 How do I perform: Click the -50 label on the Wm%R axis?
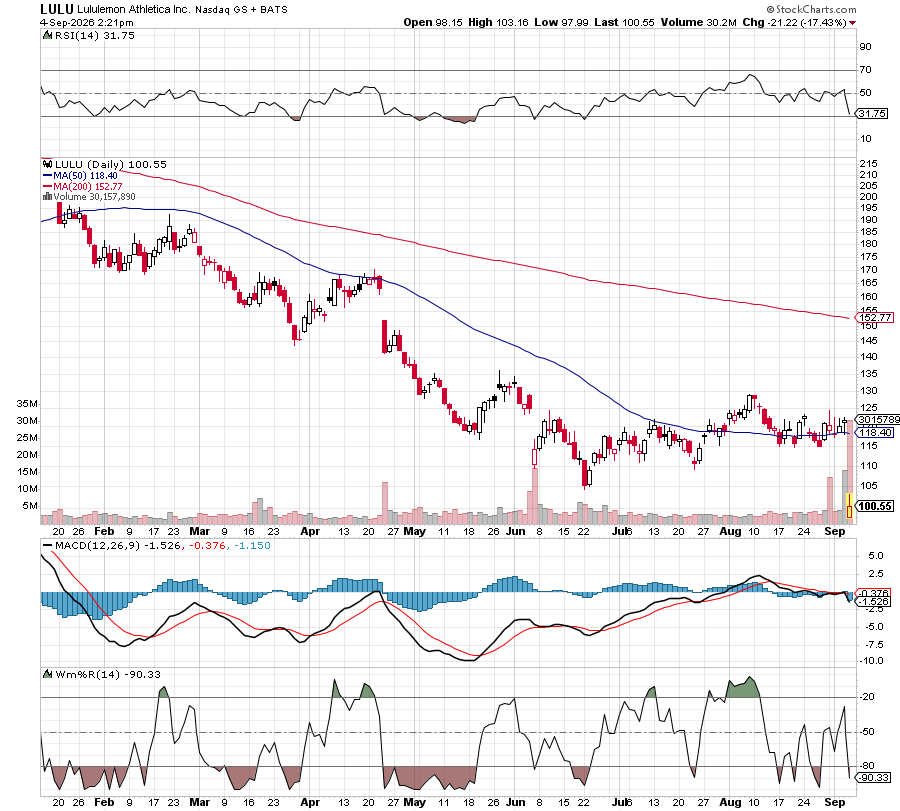(867, 732)
